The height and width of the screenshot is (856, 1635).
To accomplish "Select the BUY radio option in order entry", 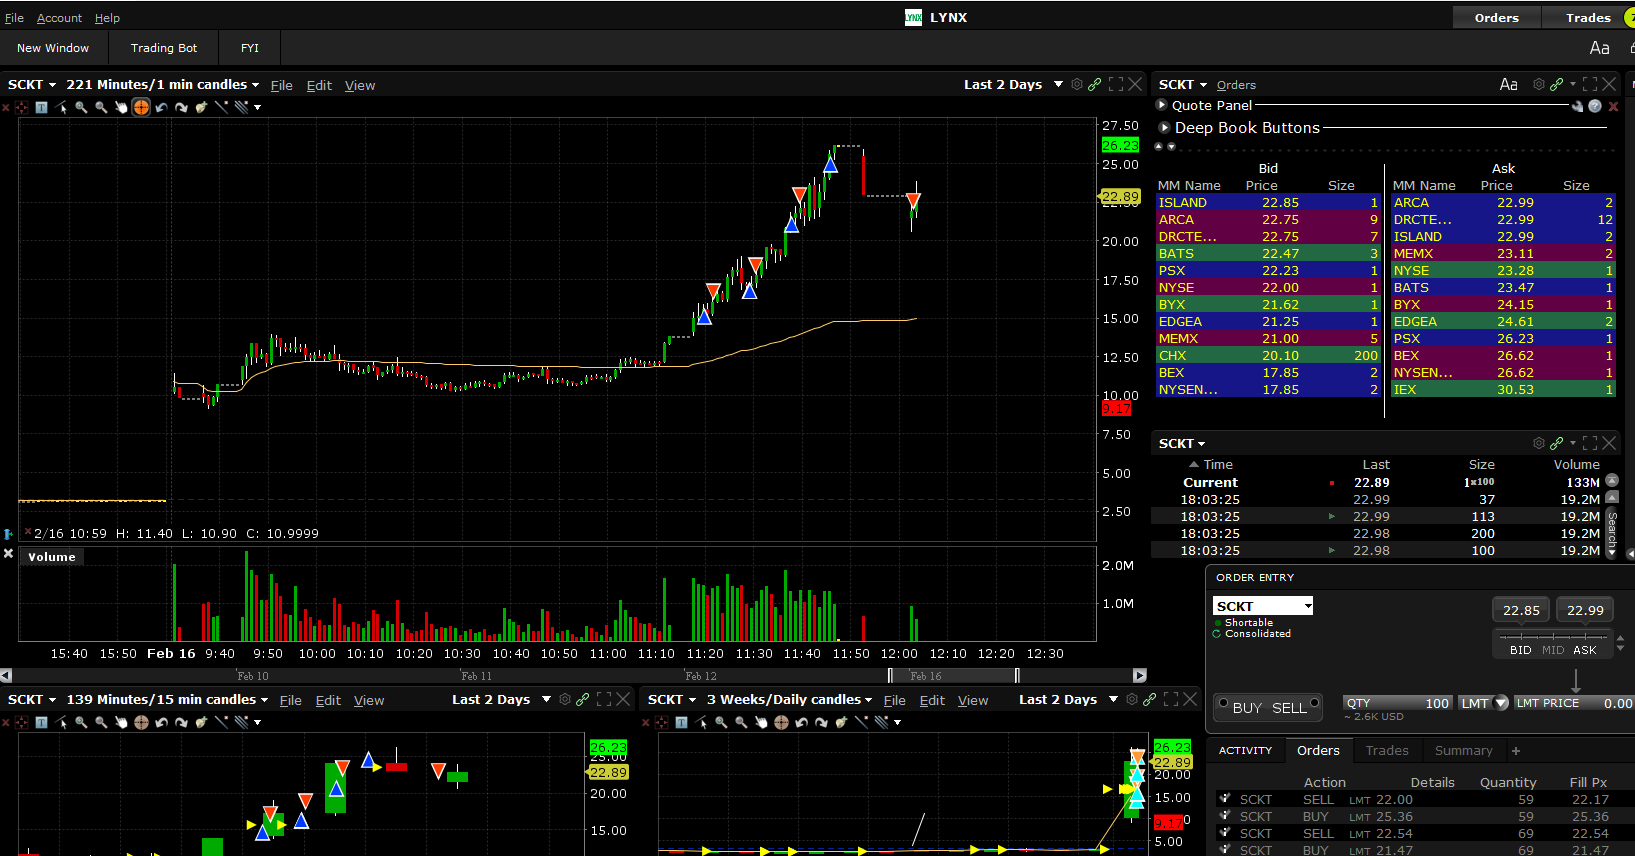I will click(x=1223, y=703).
